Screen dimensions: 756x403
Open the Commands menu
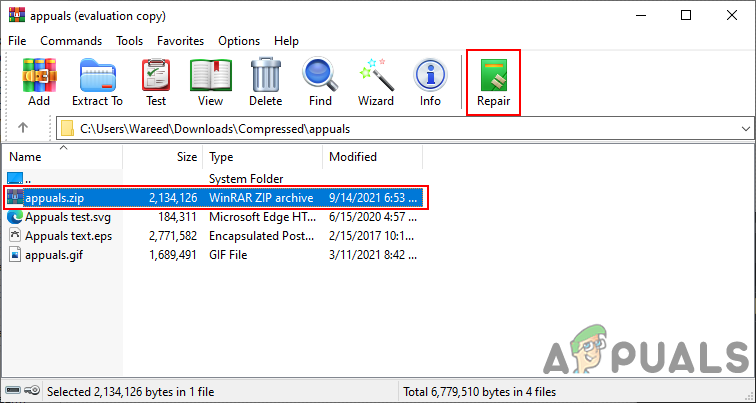point(71,41)
